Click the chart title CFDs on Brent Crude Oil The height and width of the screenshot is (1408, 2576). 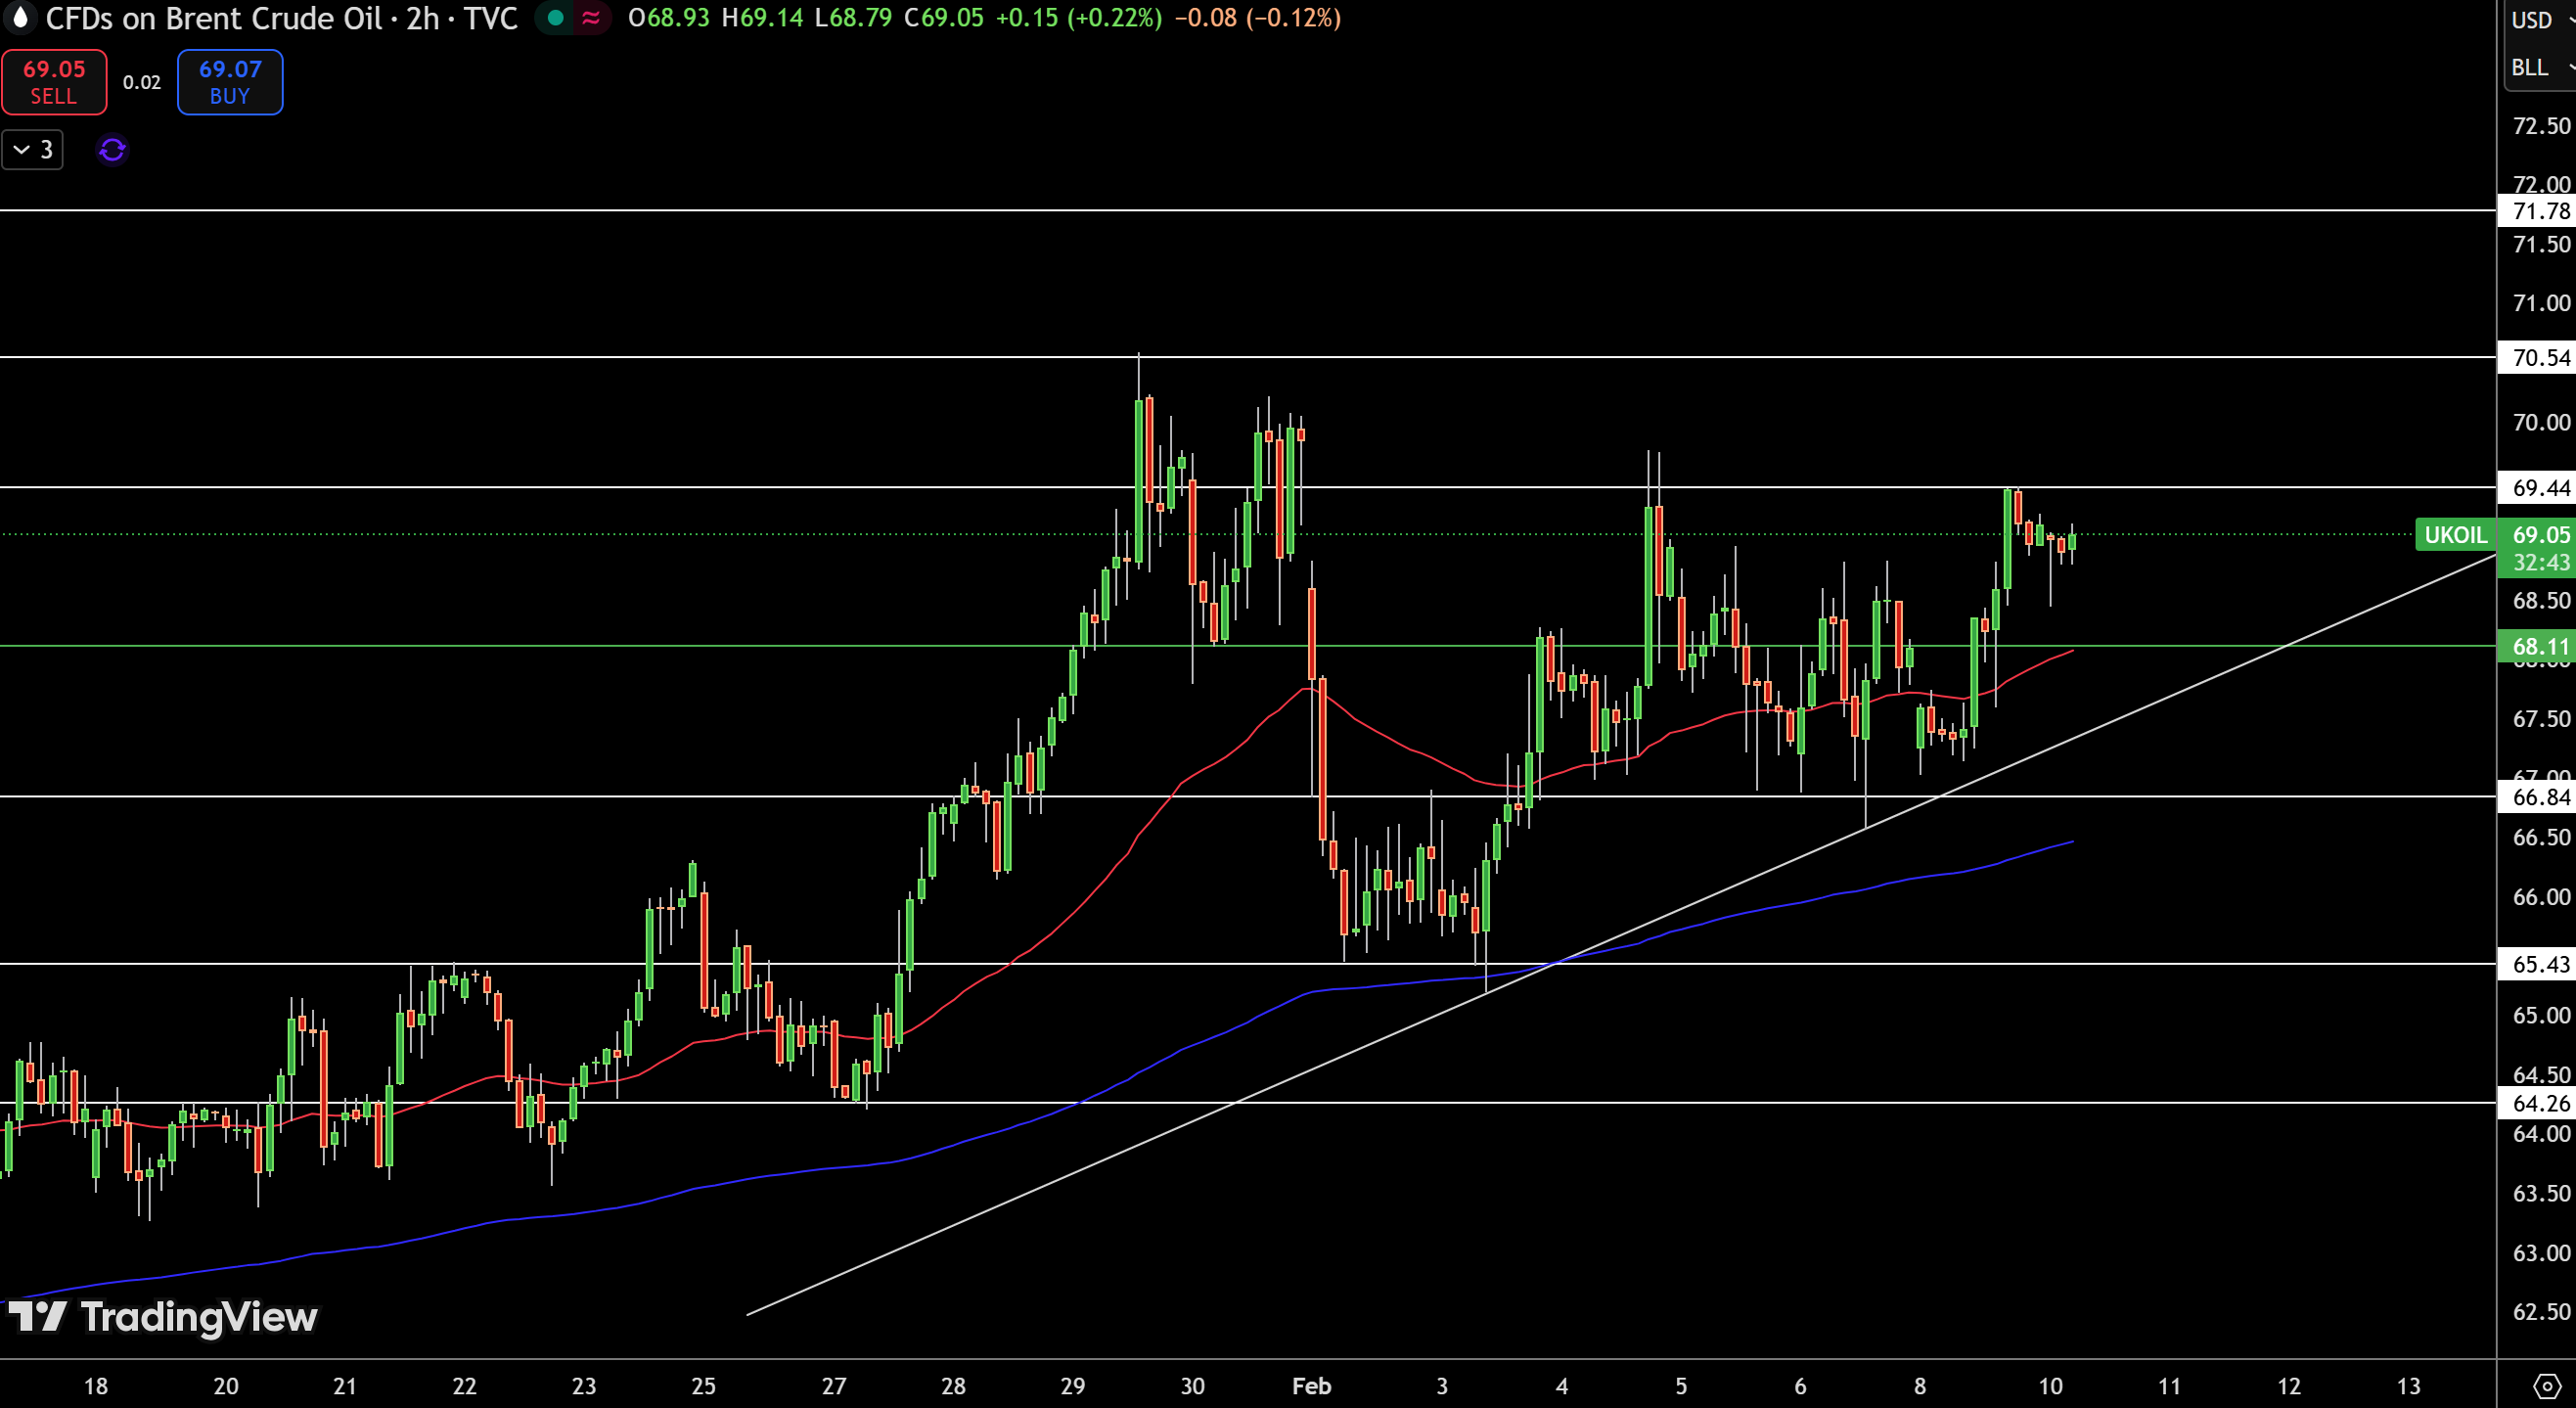point(214,18)
